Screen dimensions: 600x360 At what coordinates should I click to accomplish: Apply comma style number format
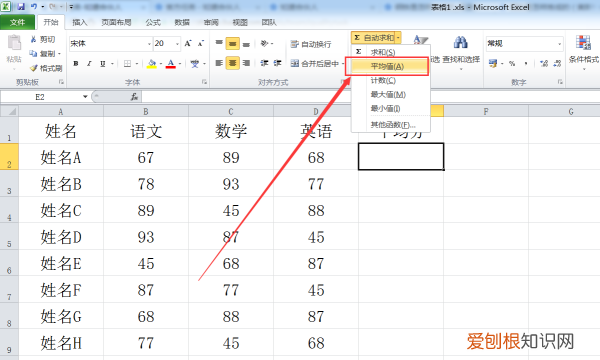pos(526,64)
